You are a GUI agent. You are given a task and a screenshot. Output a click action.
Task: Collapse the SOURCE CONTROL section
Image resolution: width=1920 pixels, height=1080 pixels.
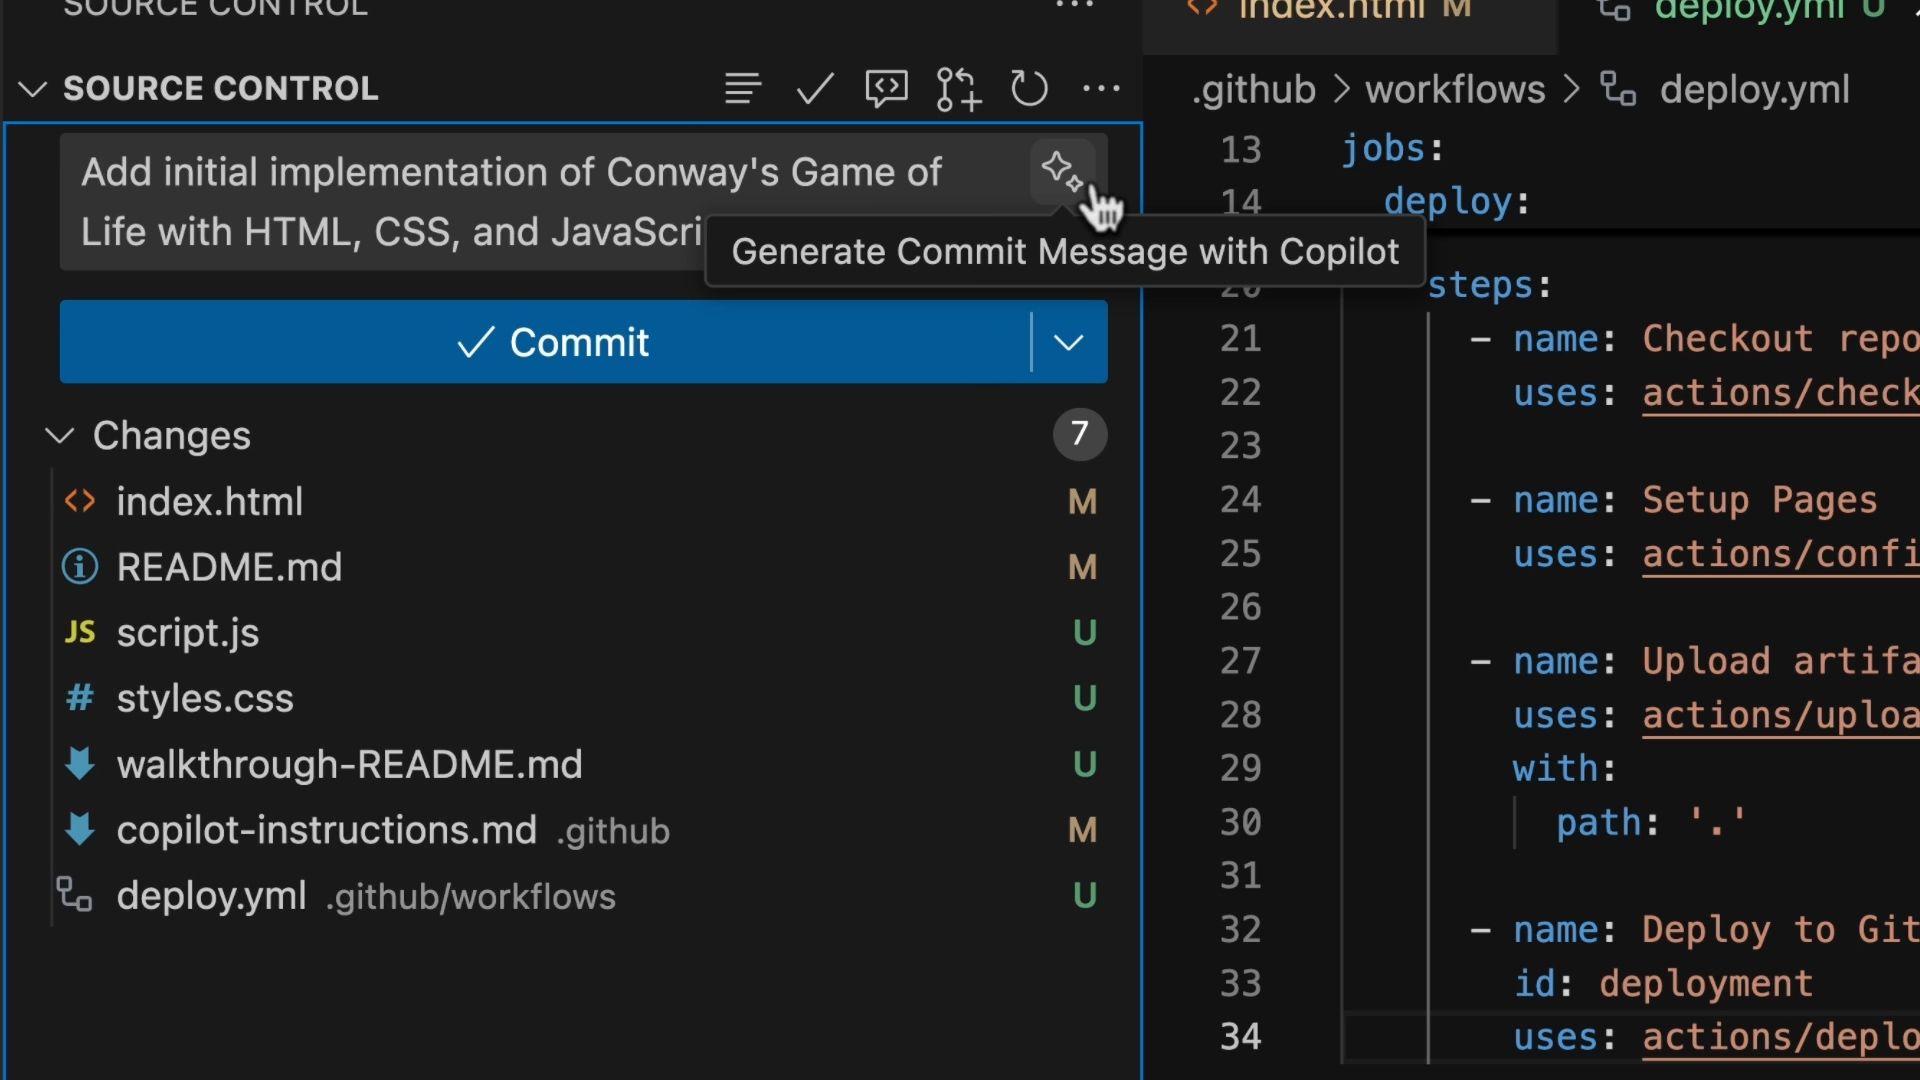point(33,89)
